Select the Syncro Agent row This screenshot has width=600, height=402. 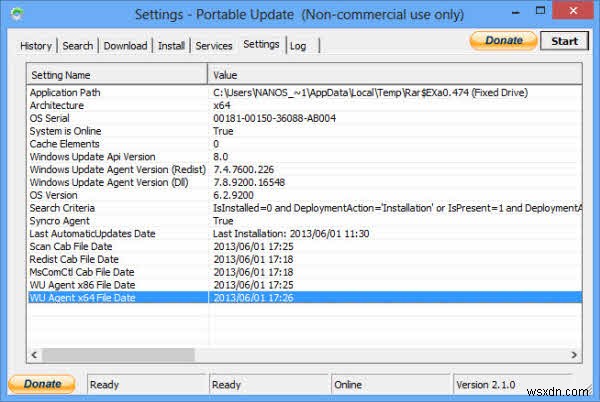tap(305, 221)
